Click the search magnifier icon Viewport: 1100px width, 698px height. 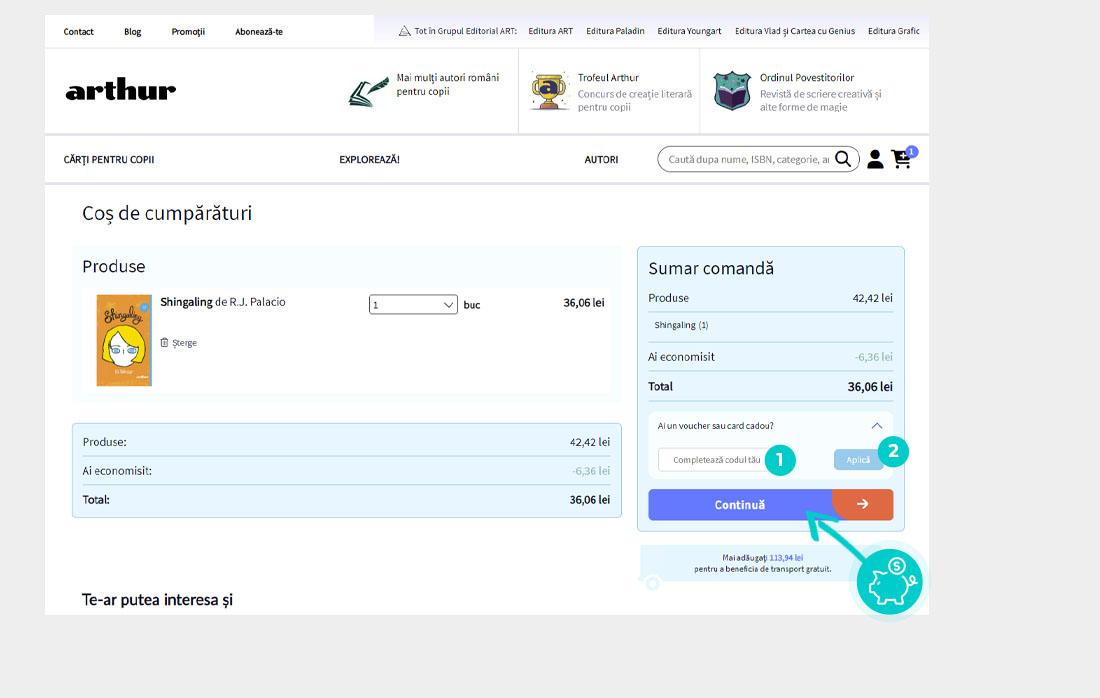[x=844, y=159]
